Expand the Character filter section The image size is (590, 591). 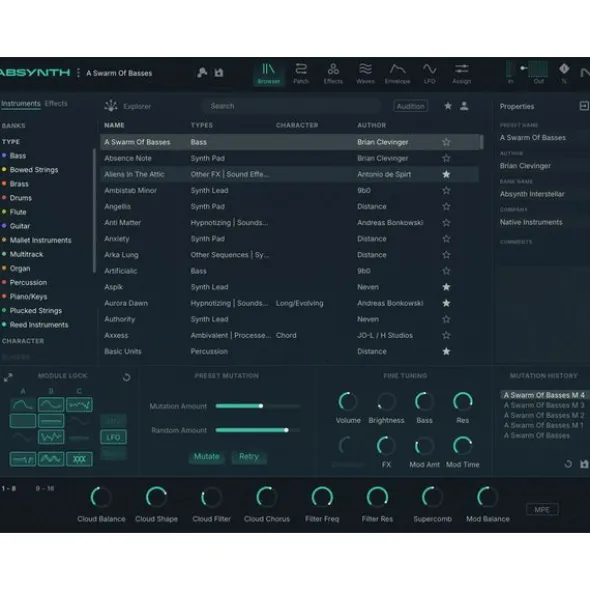click(x=23, y=341)
